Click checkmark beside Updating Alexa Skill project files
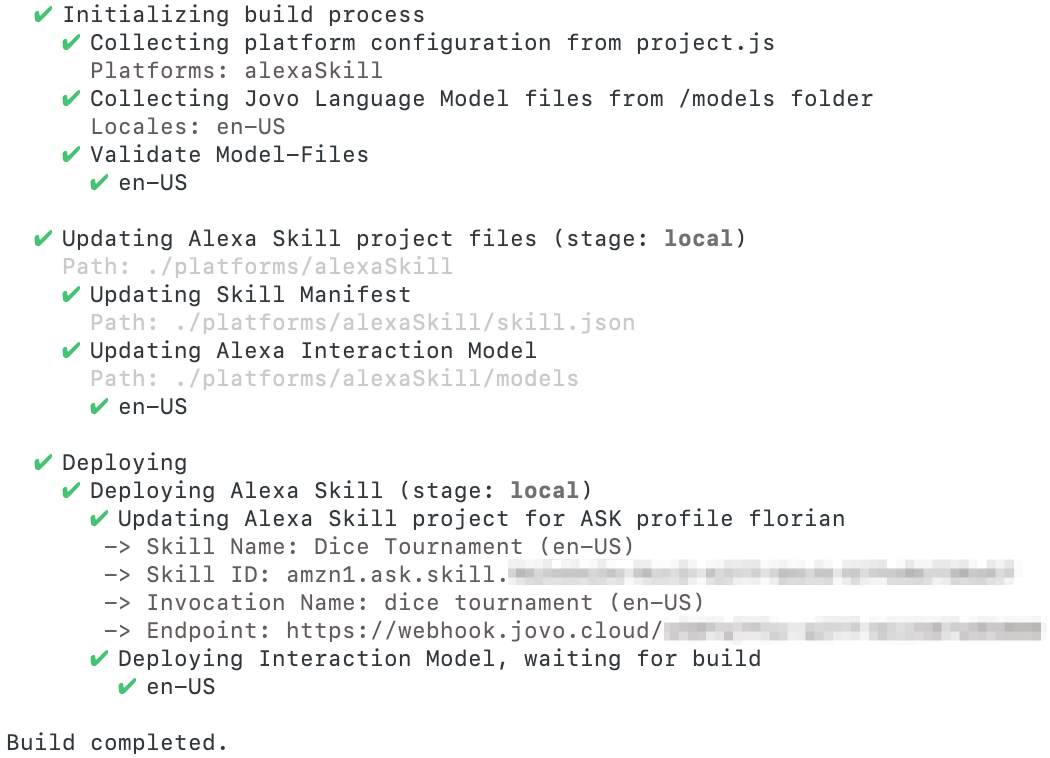The image size is (1050, 758). (43, 239)
